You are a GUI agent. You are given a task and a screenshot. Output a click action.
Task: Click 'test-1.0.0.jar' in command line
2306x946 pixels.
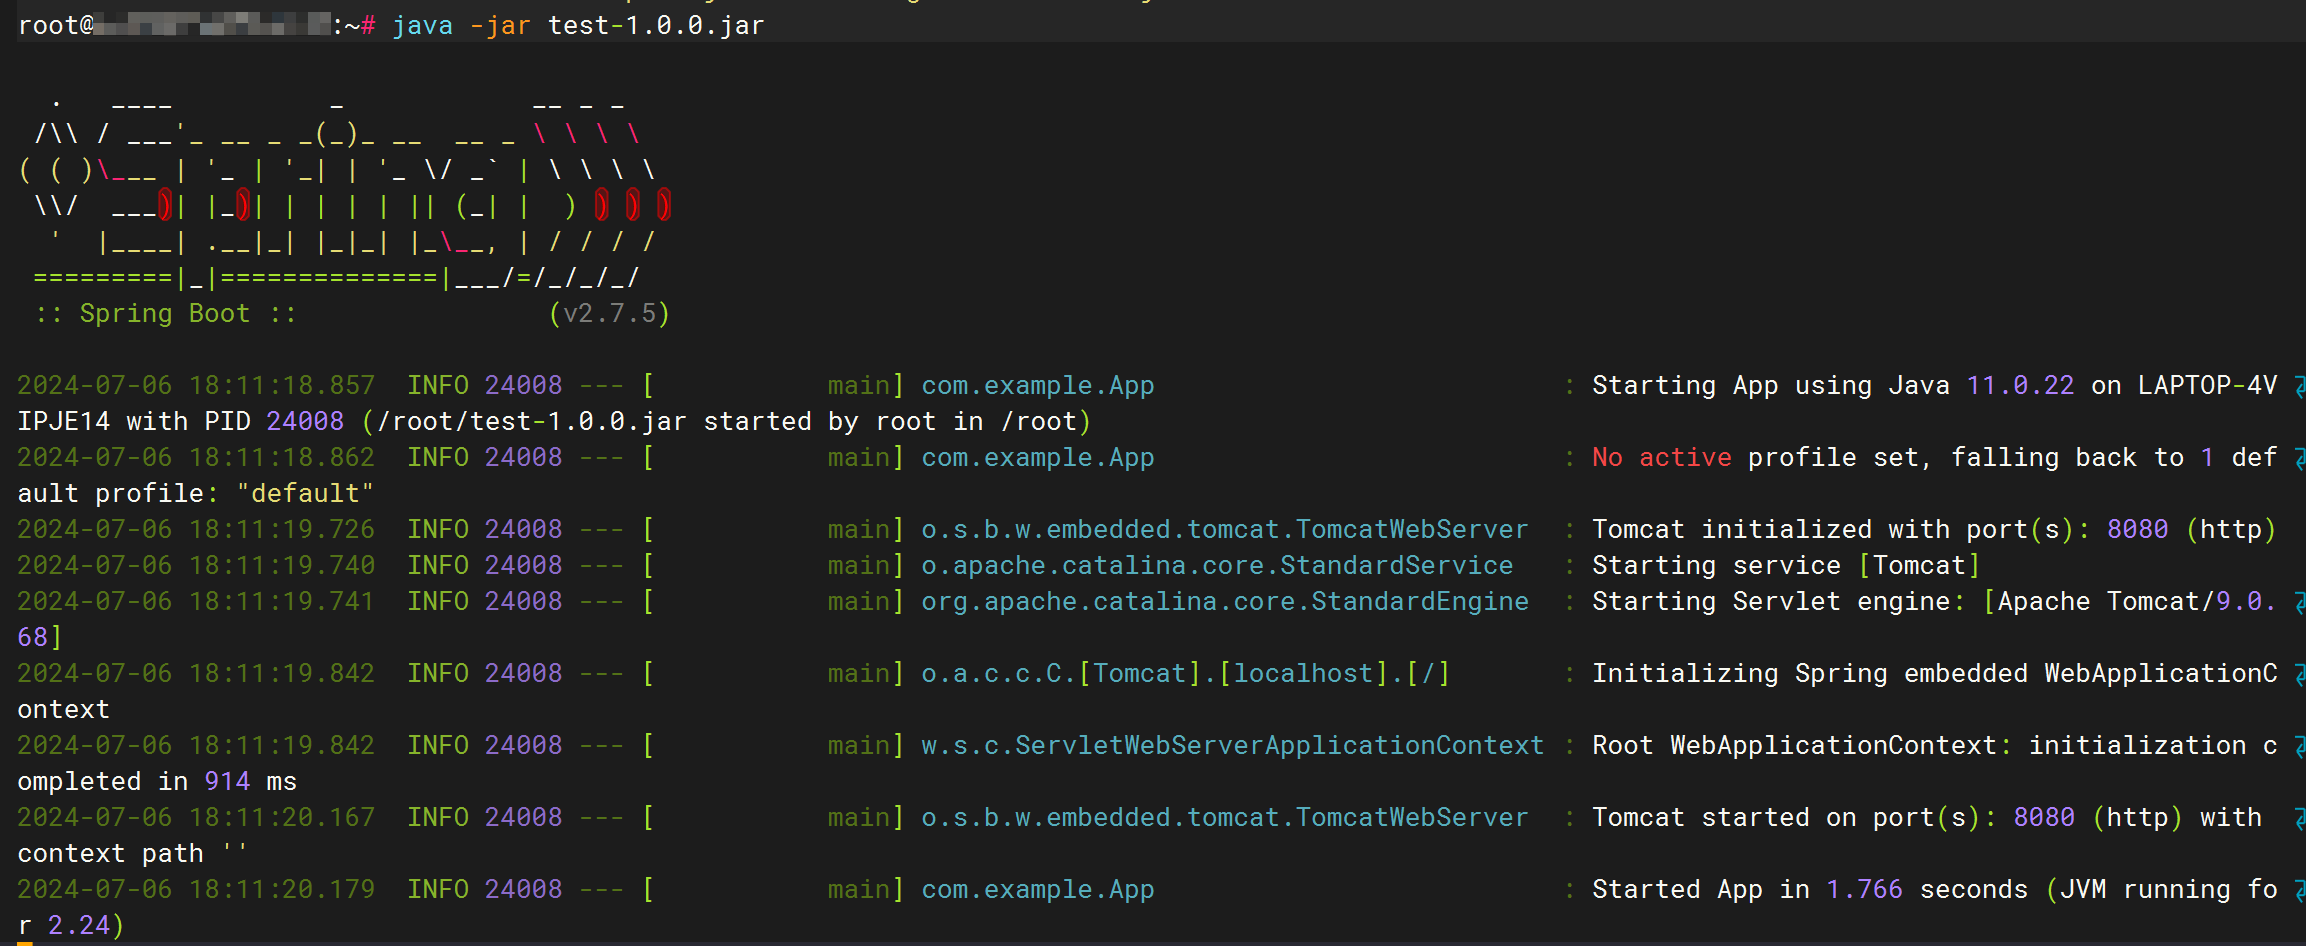(x=656, y=25)
